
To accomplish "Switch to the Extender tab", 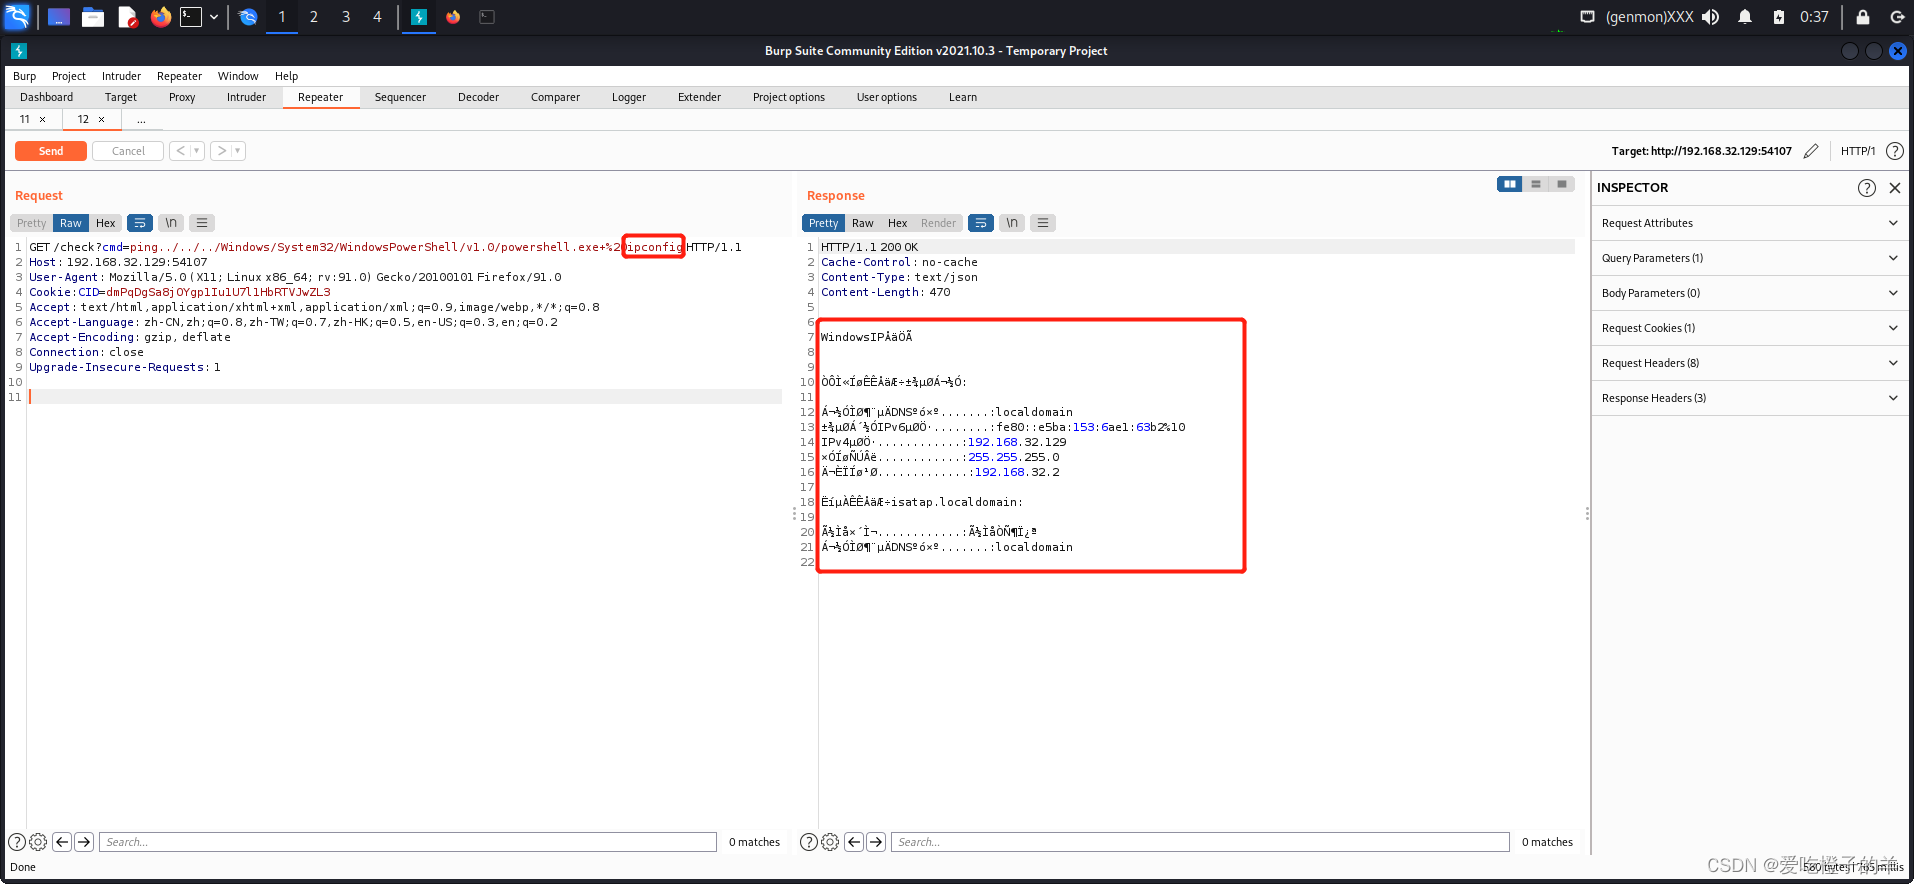I will pyautogui.click(x=700, y=97).
